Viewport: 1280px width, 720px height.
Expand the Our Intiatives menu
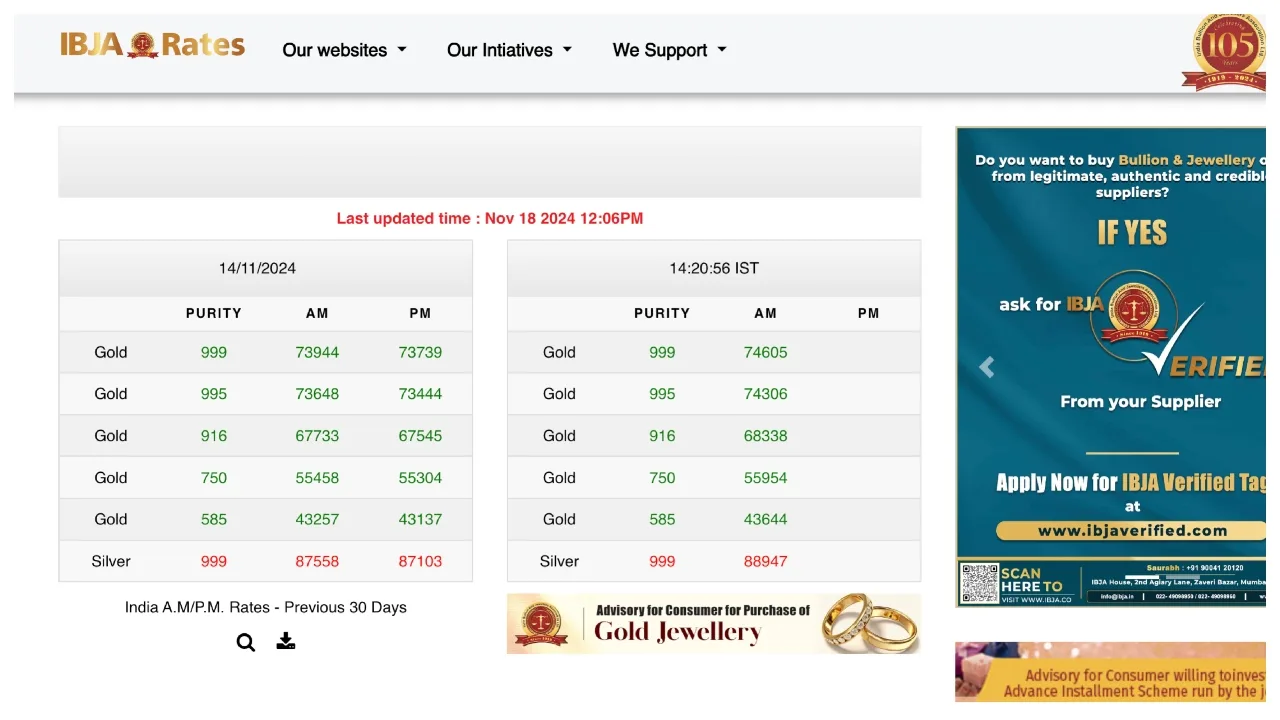pos(509,50)
